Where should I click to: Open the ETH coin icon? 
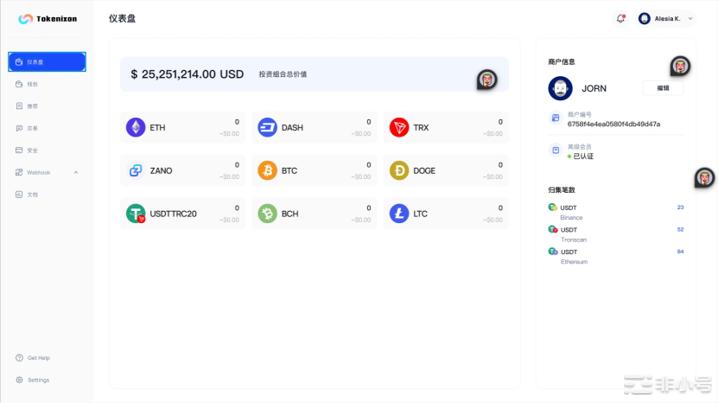(136, 127)
